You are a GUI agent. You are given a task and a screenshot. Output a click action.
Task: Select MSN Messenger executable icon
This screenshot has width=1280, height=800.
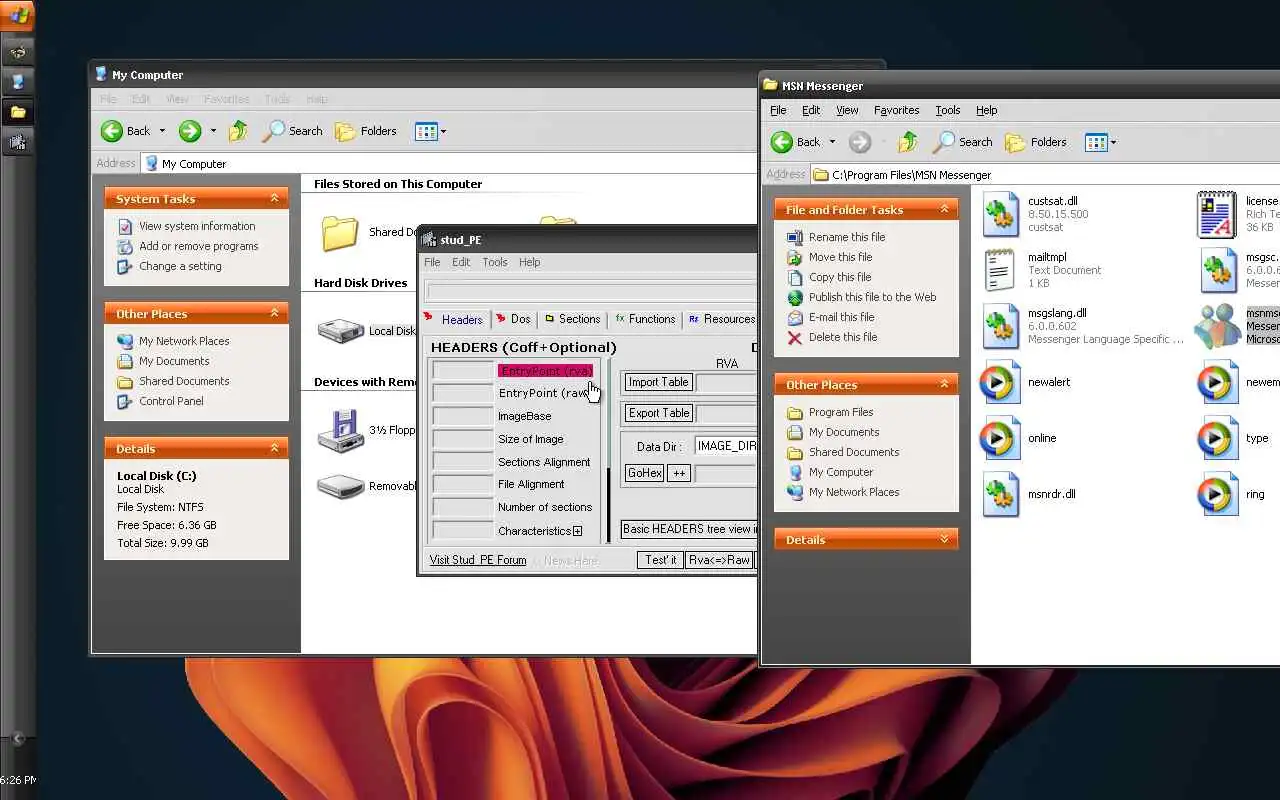[1217, 326]
